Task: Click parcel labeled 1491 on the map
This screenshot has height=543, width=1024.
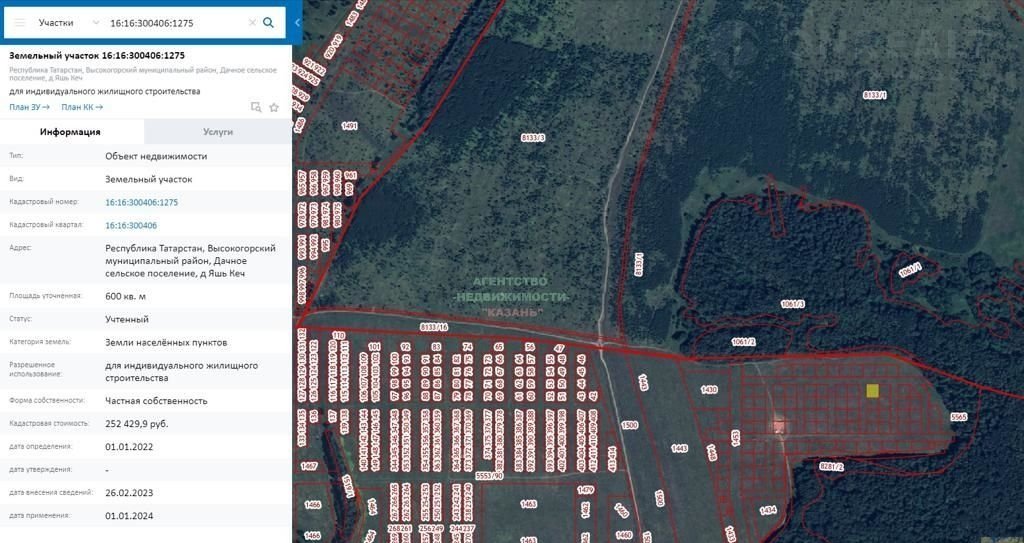Action: (x=349, y=126)
